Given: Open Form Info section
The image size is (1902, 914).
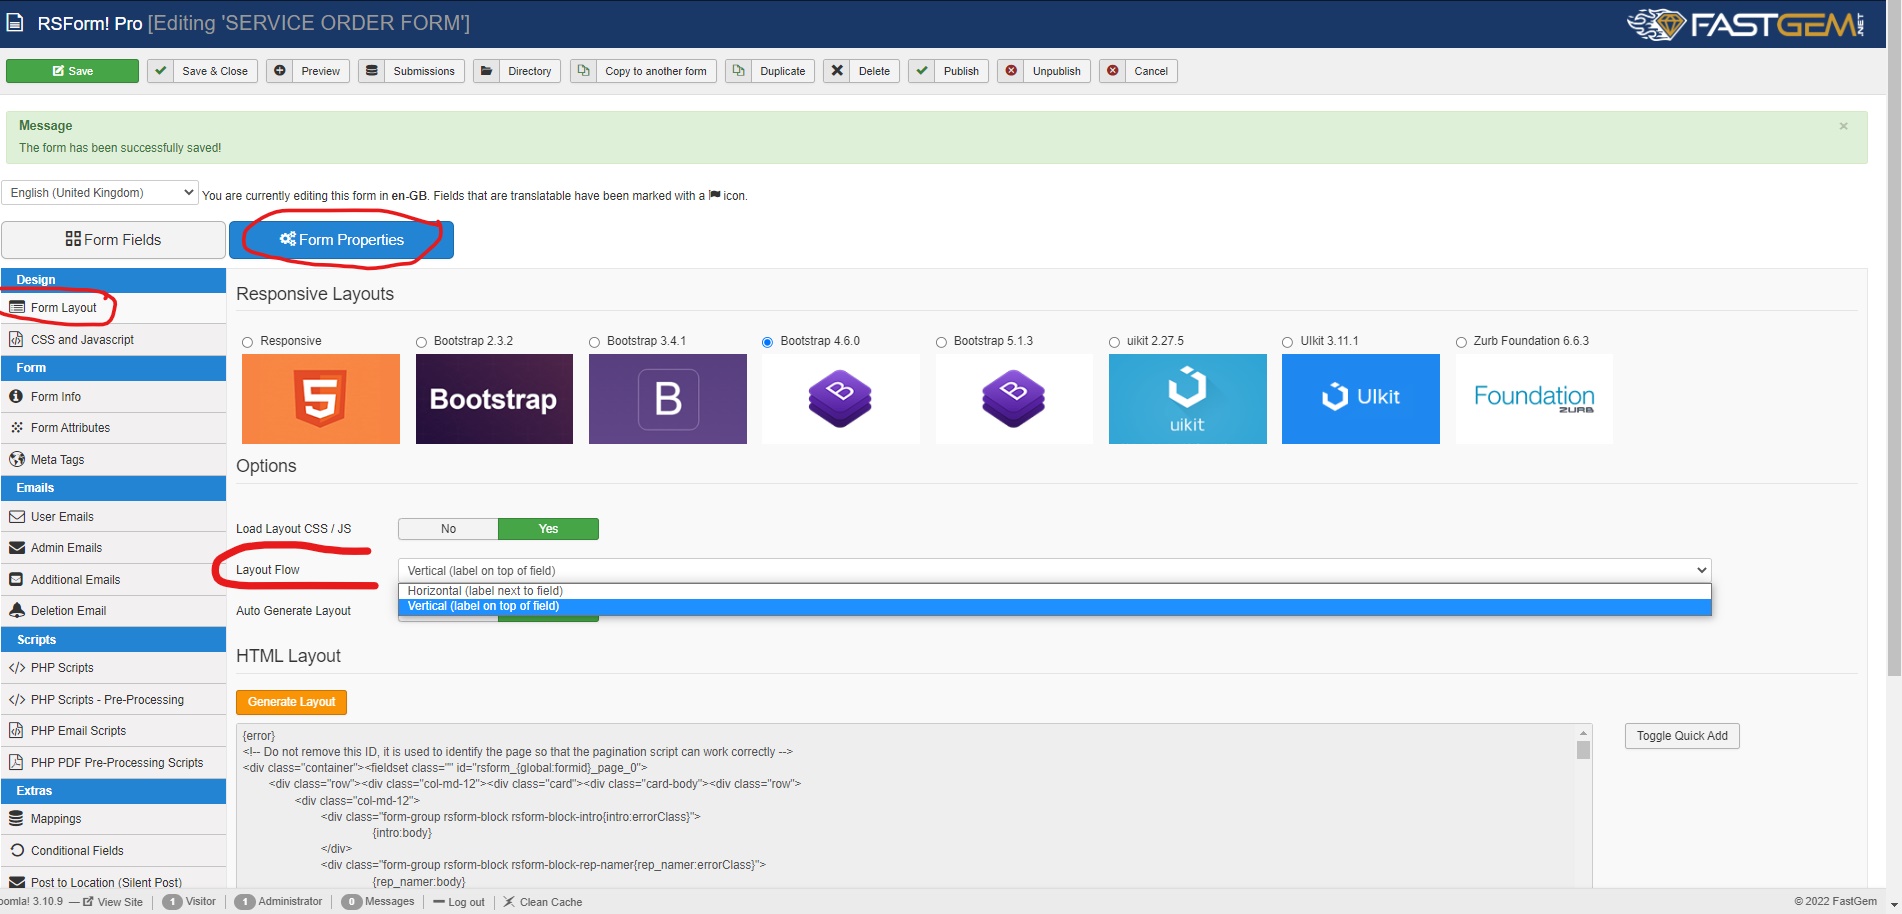Looking at the screenshot, I should (113, 397).
